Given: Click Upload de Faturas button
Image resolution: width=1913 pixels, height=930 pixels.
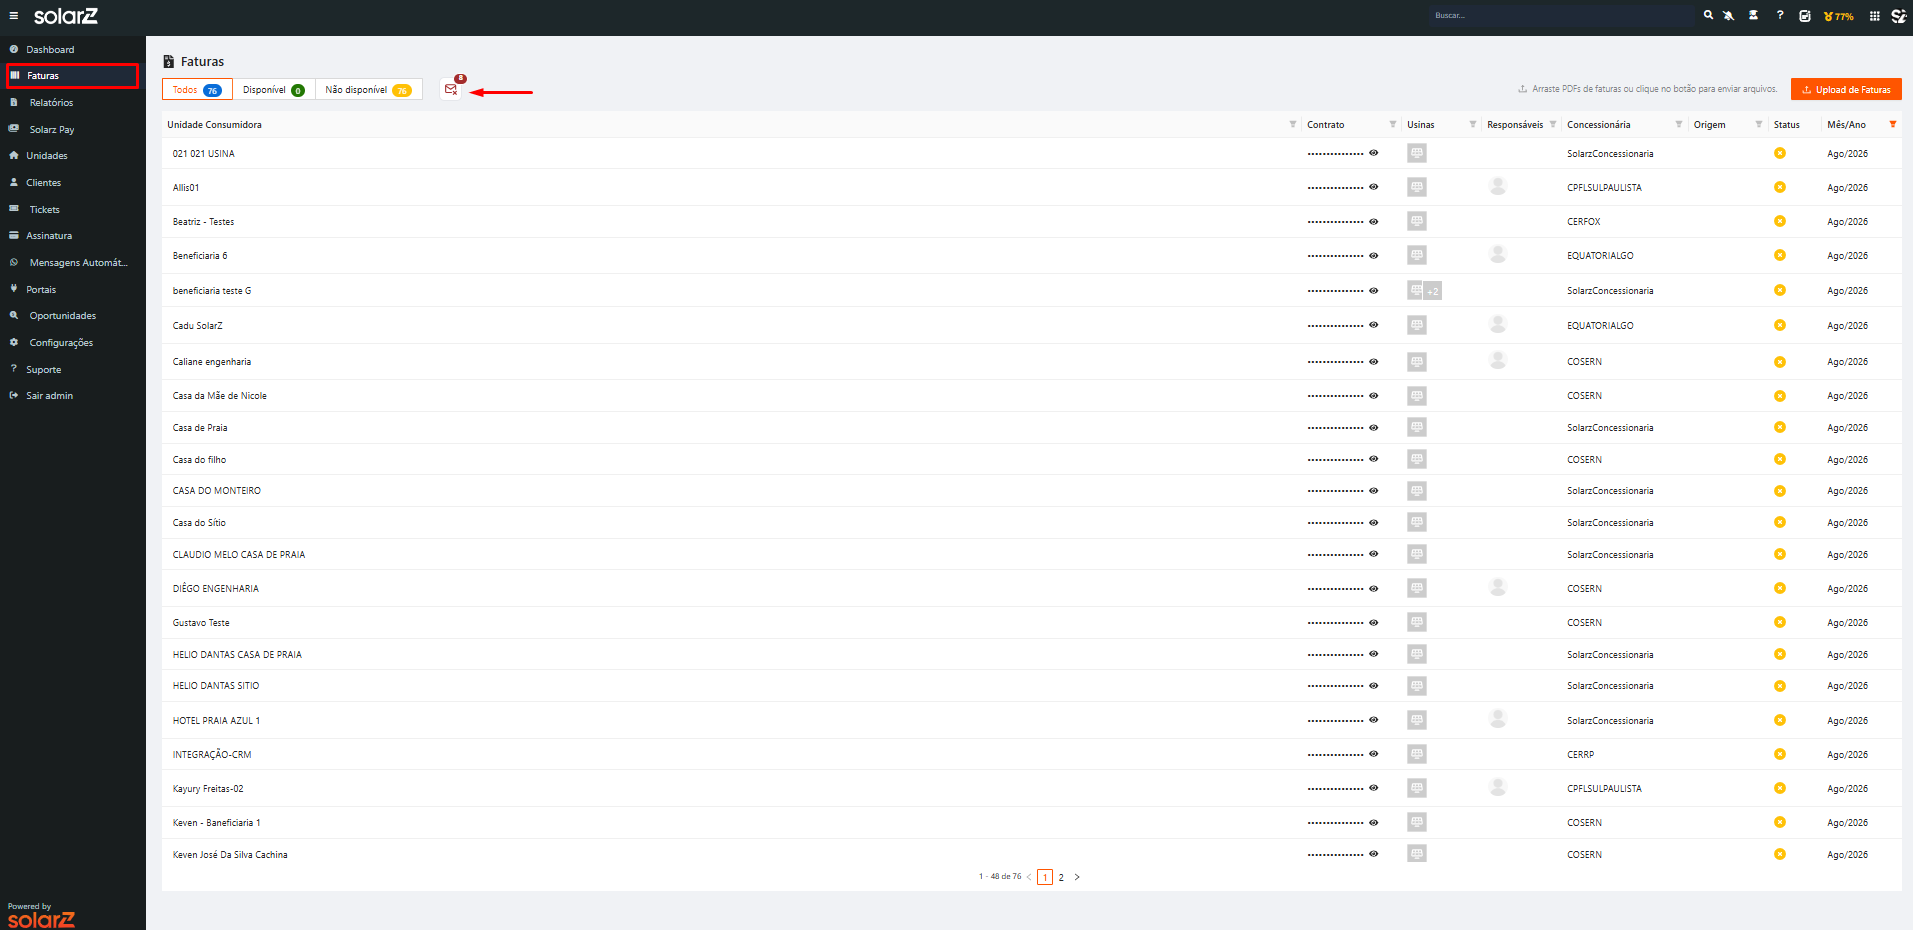Looking at the screenshot, I should [1846, 89].
